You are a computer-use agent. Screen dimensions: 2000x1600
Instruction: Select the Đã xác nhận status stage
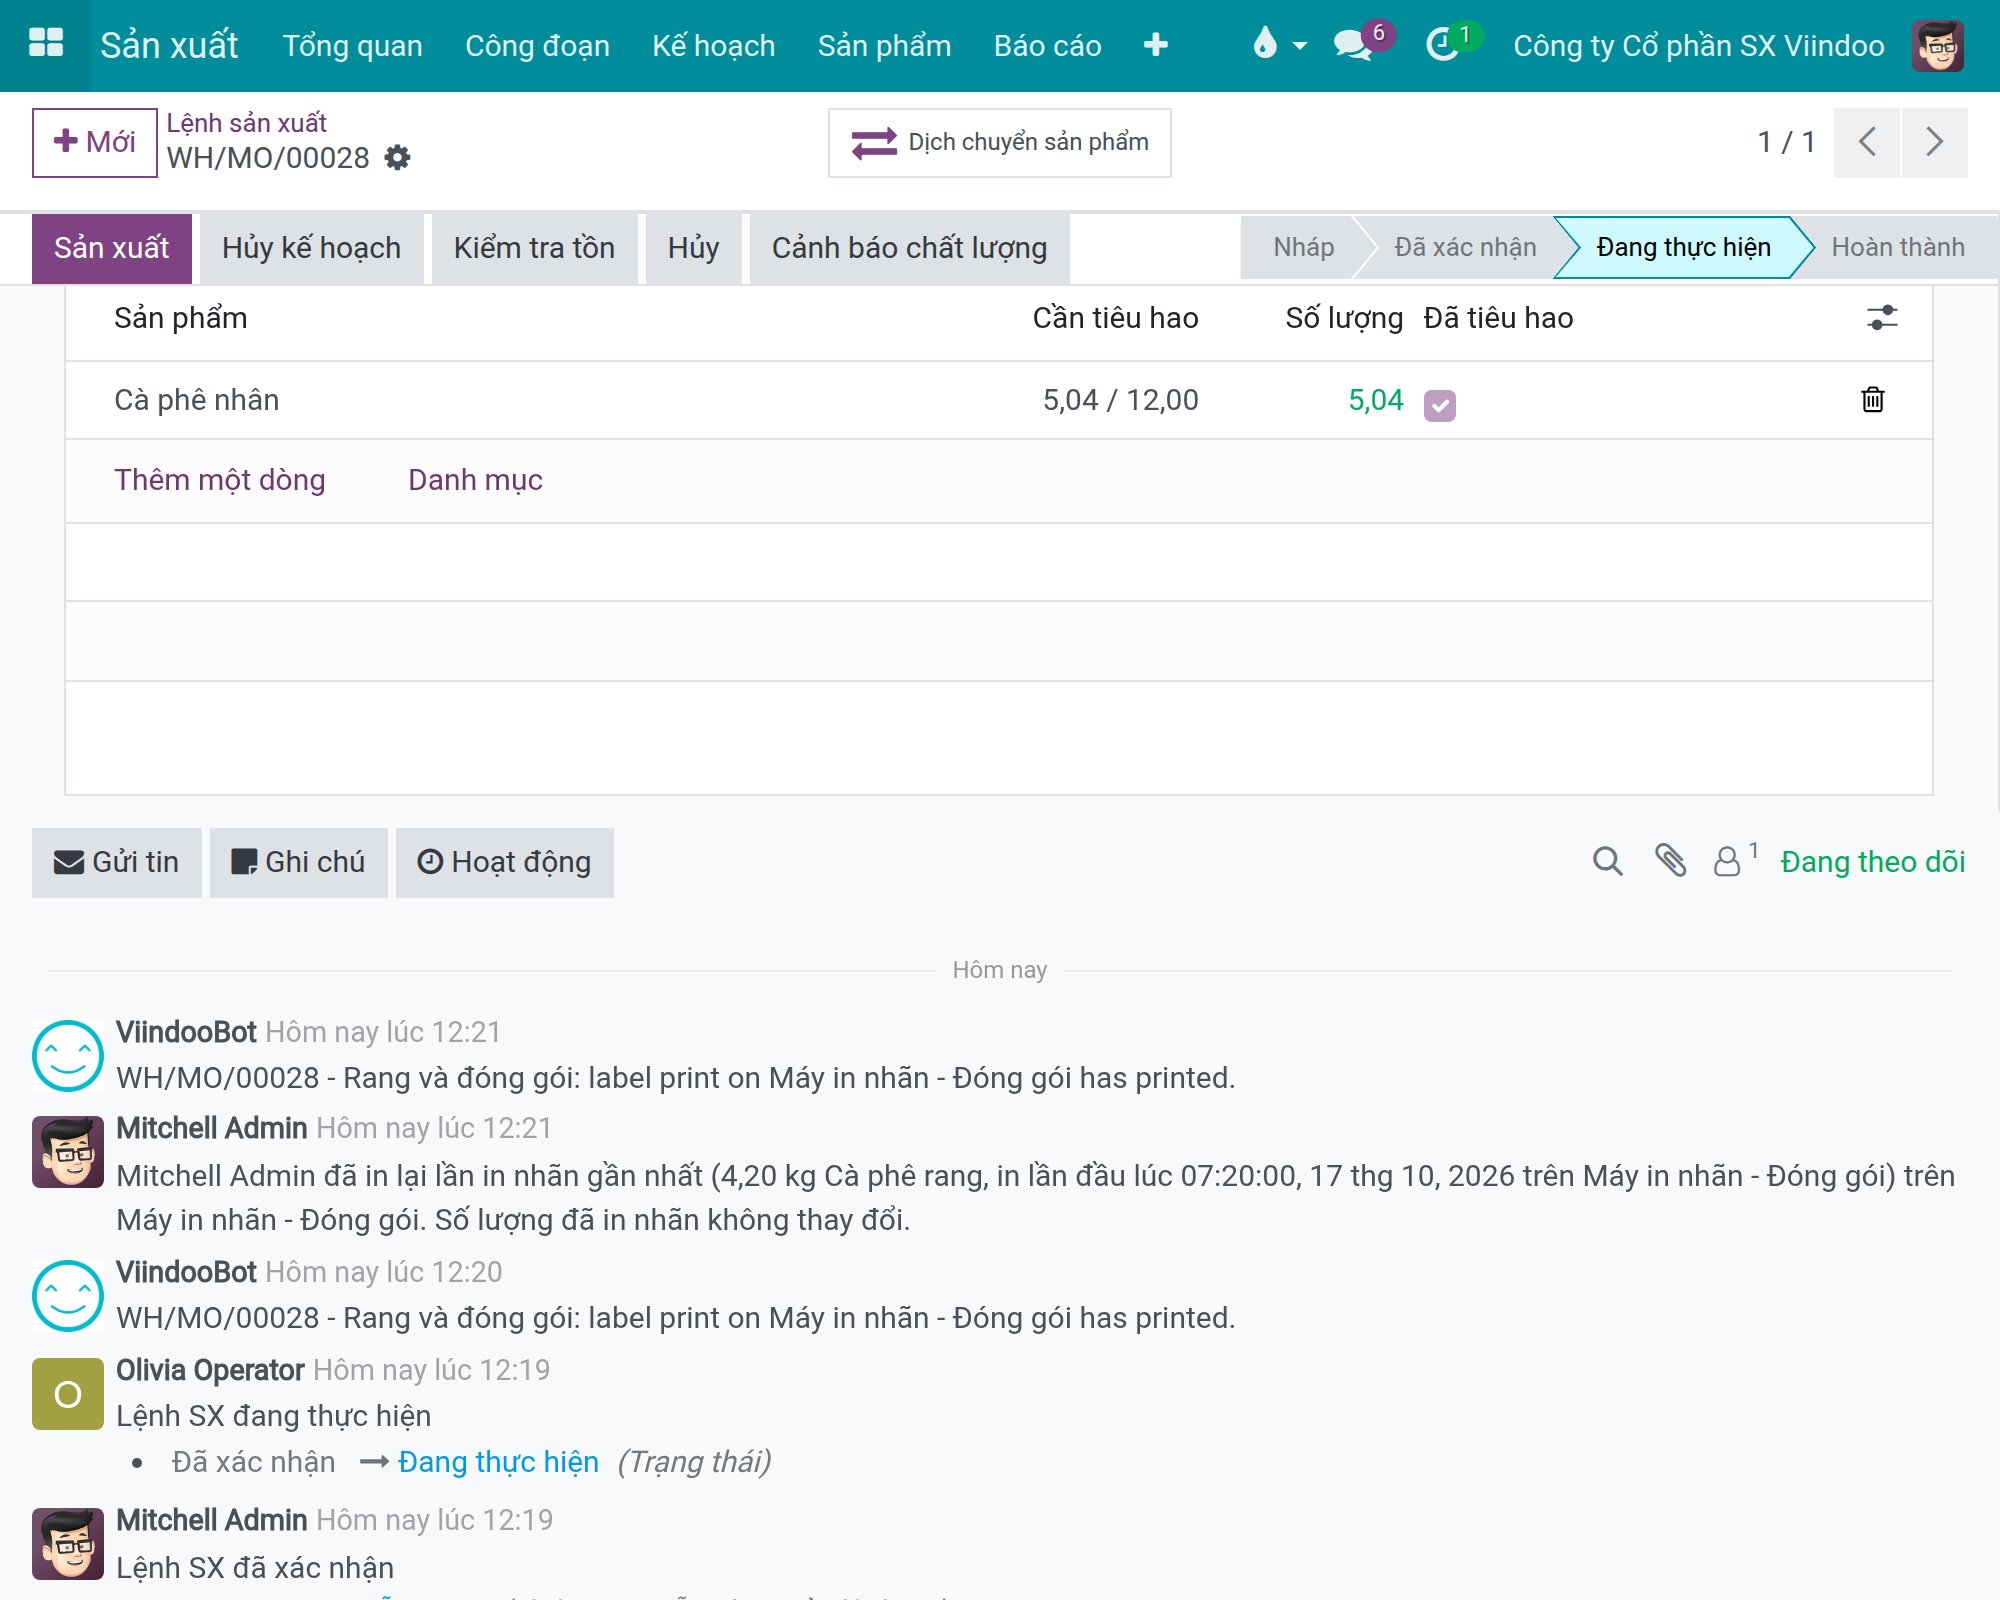tap(1465, 247)
